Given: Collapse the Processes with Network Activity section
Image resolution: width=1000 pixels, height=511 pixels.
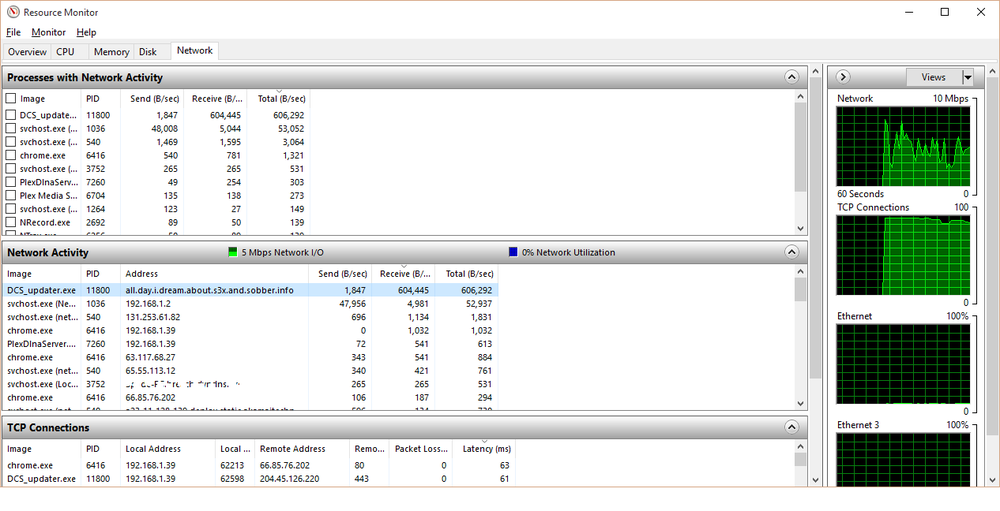Looking at the screenshot, I should click(x=791, y=77).
